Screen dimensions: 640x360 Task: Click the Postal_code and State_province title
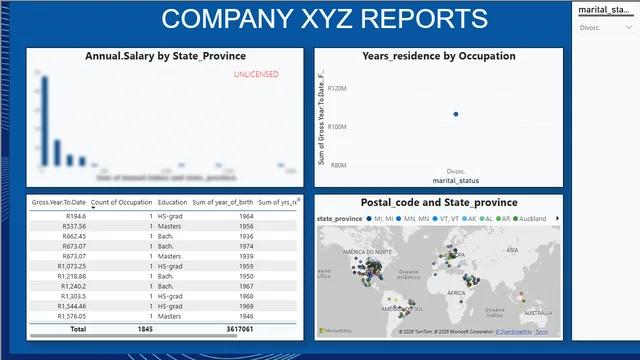439,202
